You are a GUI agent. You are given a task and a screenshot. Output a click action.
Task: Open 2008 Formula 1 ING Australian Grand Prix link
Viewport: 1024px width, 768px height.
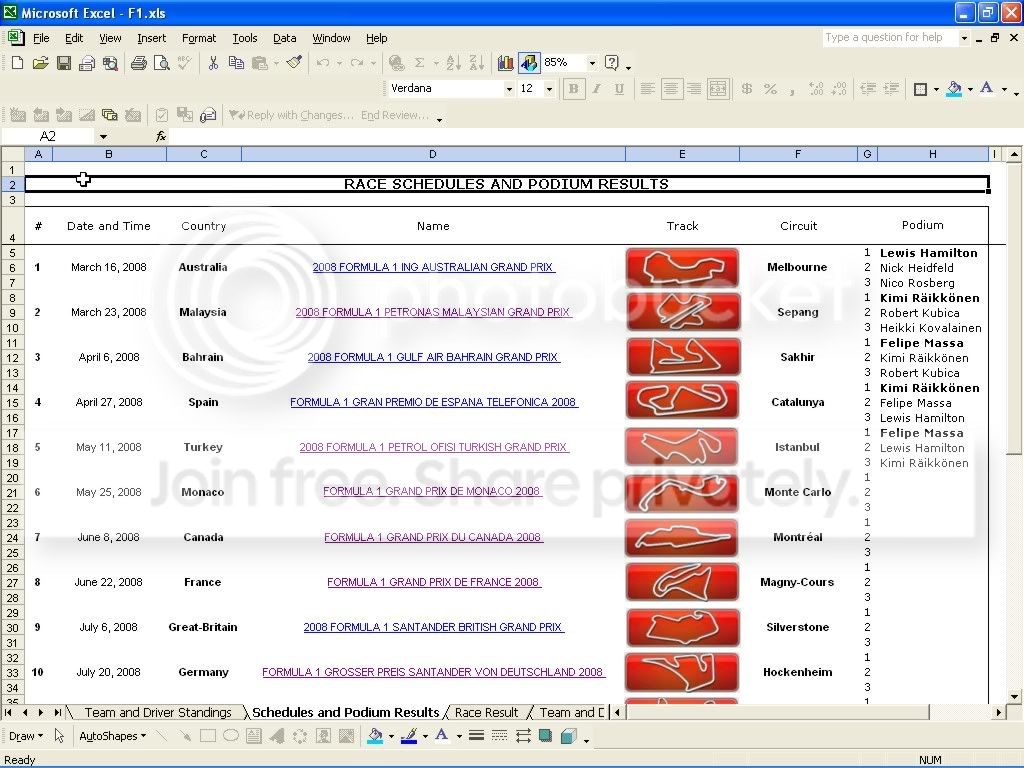(434, 267)
